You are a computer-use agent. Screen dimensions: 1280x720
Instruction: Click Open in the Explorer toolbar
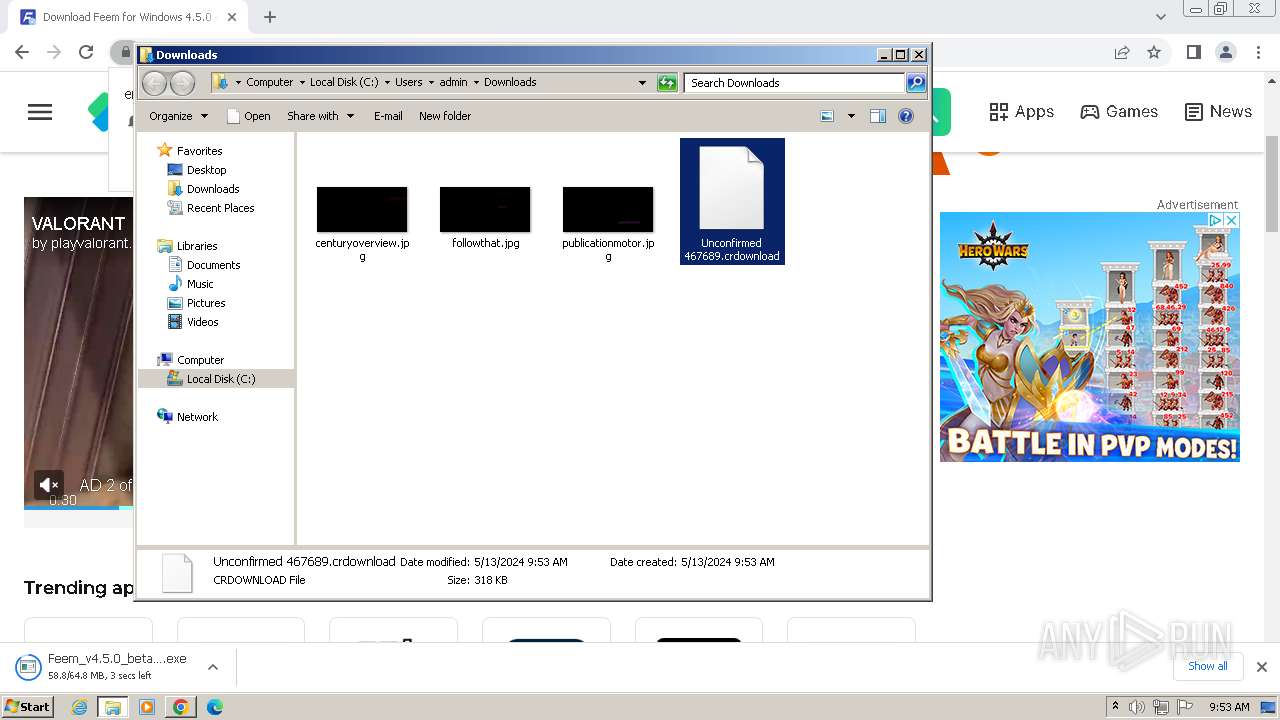249,116
